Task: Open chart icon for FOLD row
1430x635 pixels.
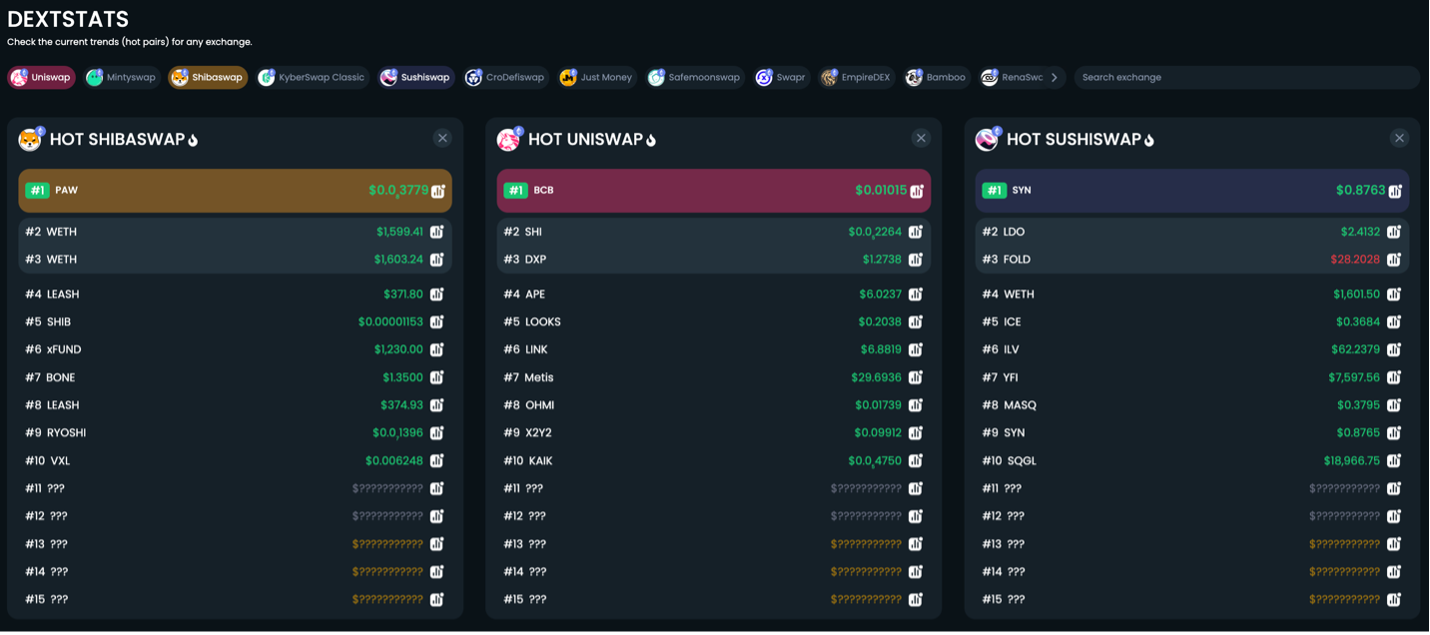Action: click(x=1394, y=259)
